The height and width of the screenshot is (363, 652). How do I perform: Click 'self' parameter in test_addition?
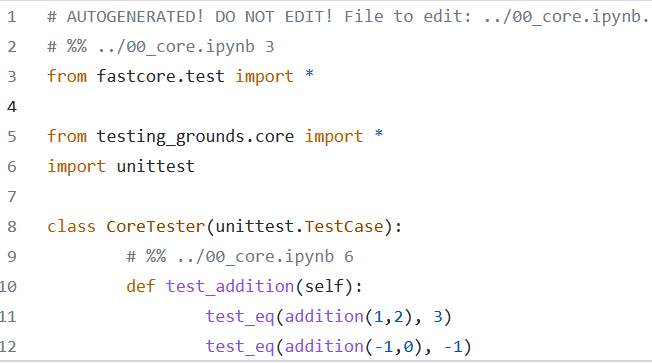coord(324,287)
